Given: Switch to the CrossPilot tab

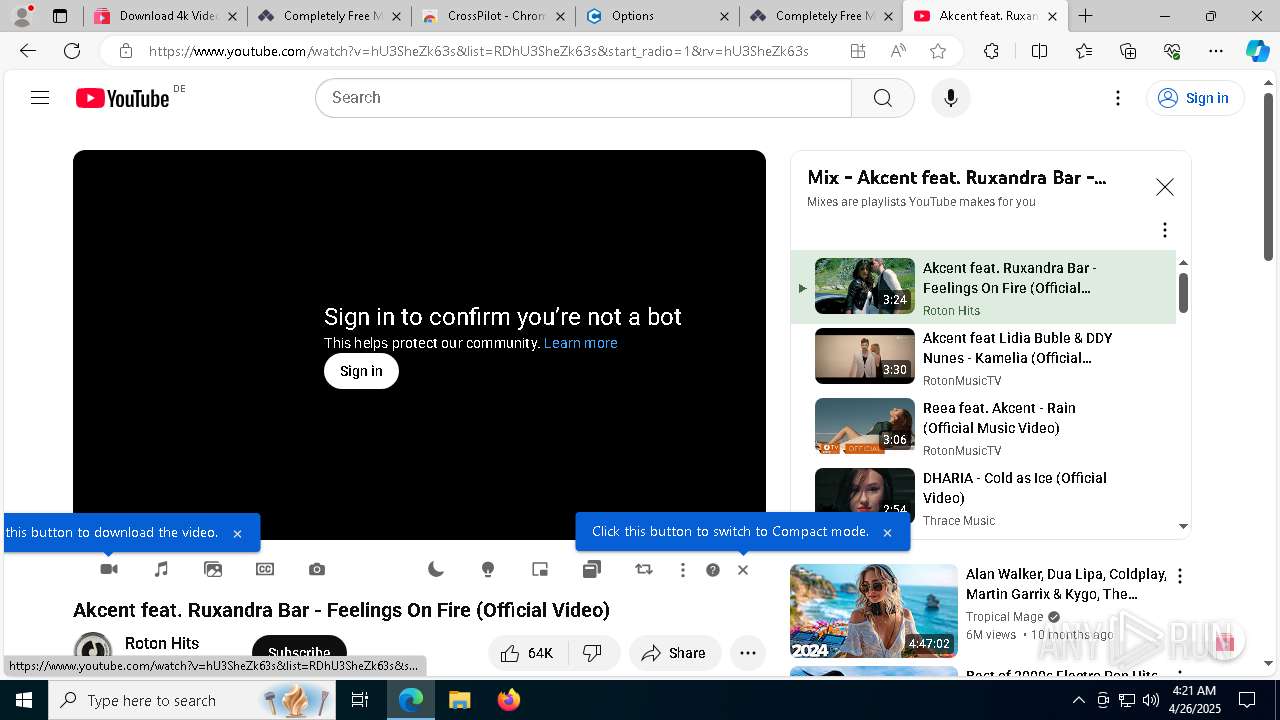Looking at the screenshot, I should pyautogui.click(x=494, y=16).
